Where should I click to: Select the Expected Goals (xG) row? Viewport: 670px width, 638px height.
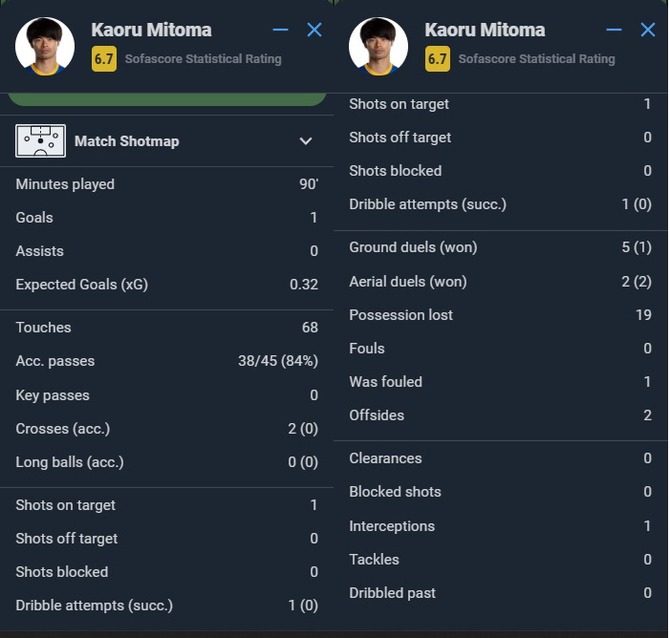click(x=167, y=284)
